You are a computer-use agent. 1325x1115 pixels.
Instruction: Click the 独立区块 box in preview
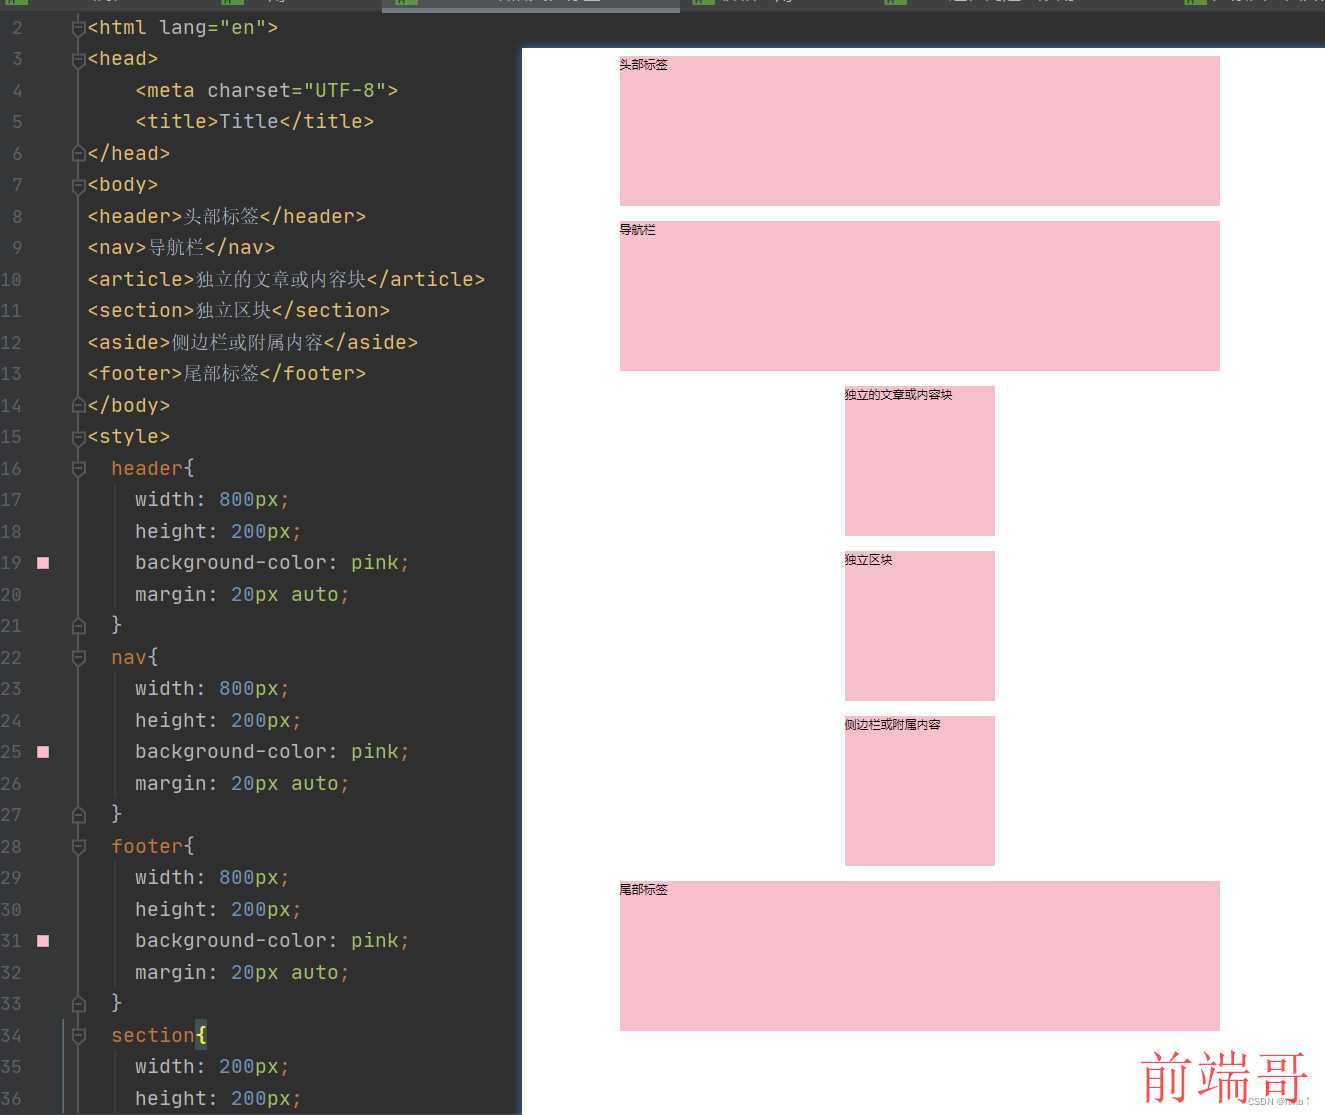(920, 626)
